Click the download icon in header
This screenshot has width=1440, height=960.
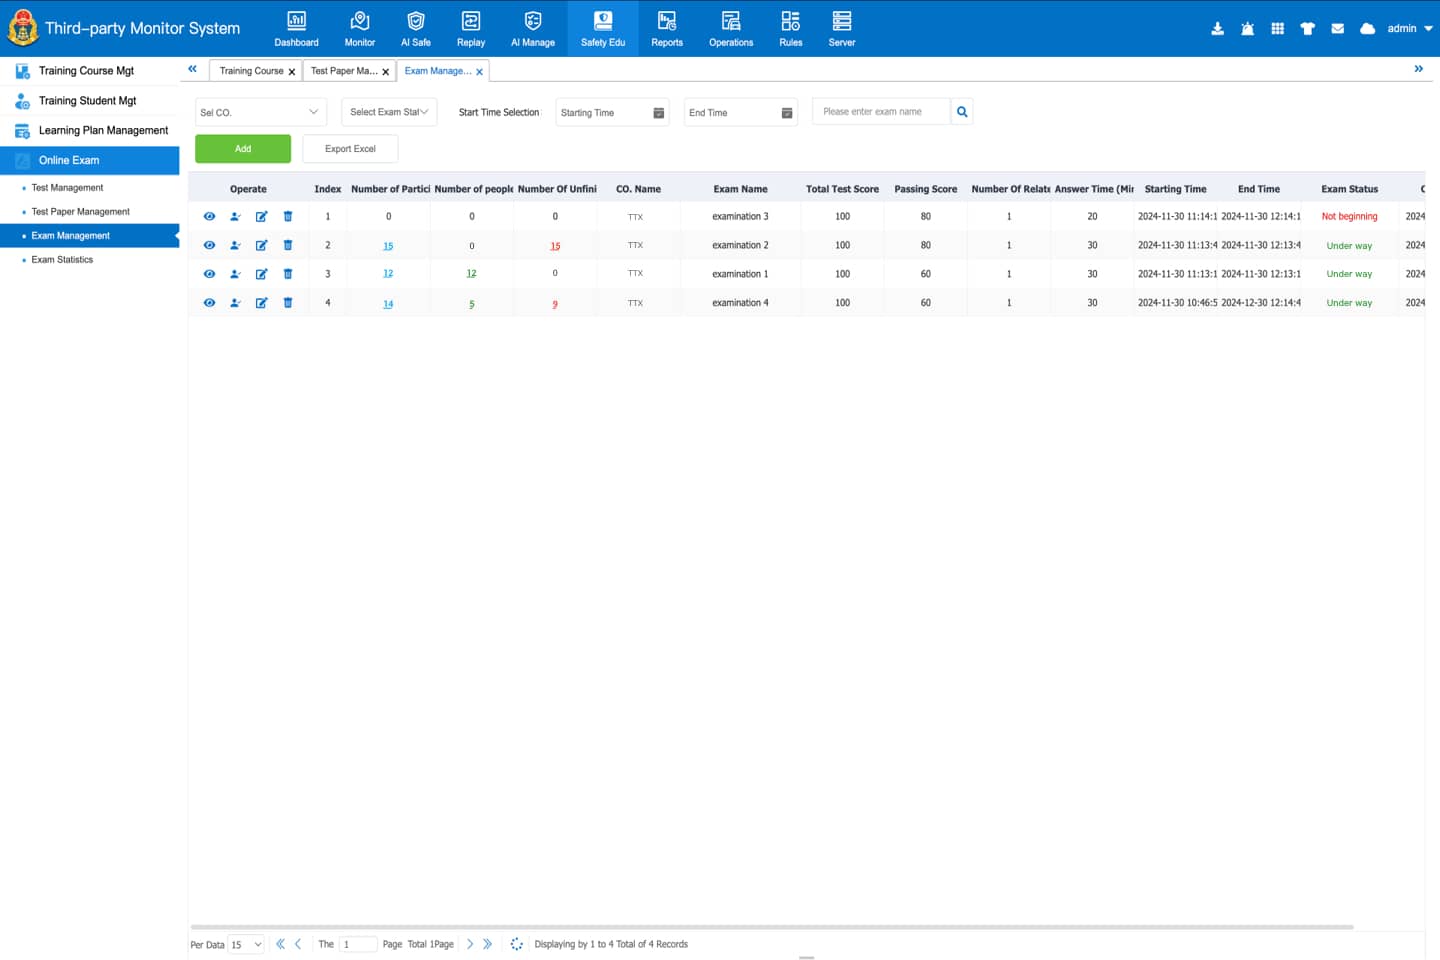(1217, 29)
